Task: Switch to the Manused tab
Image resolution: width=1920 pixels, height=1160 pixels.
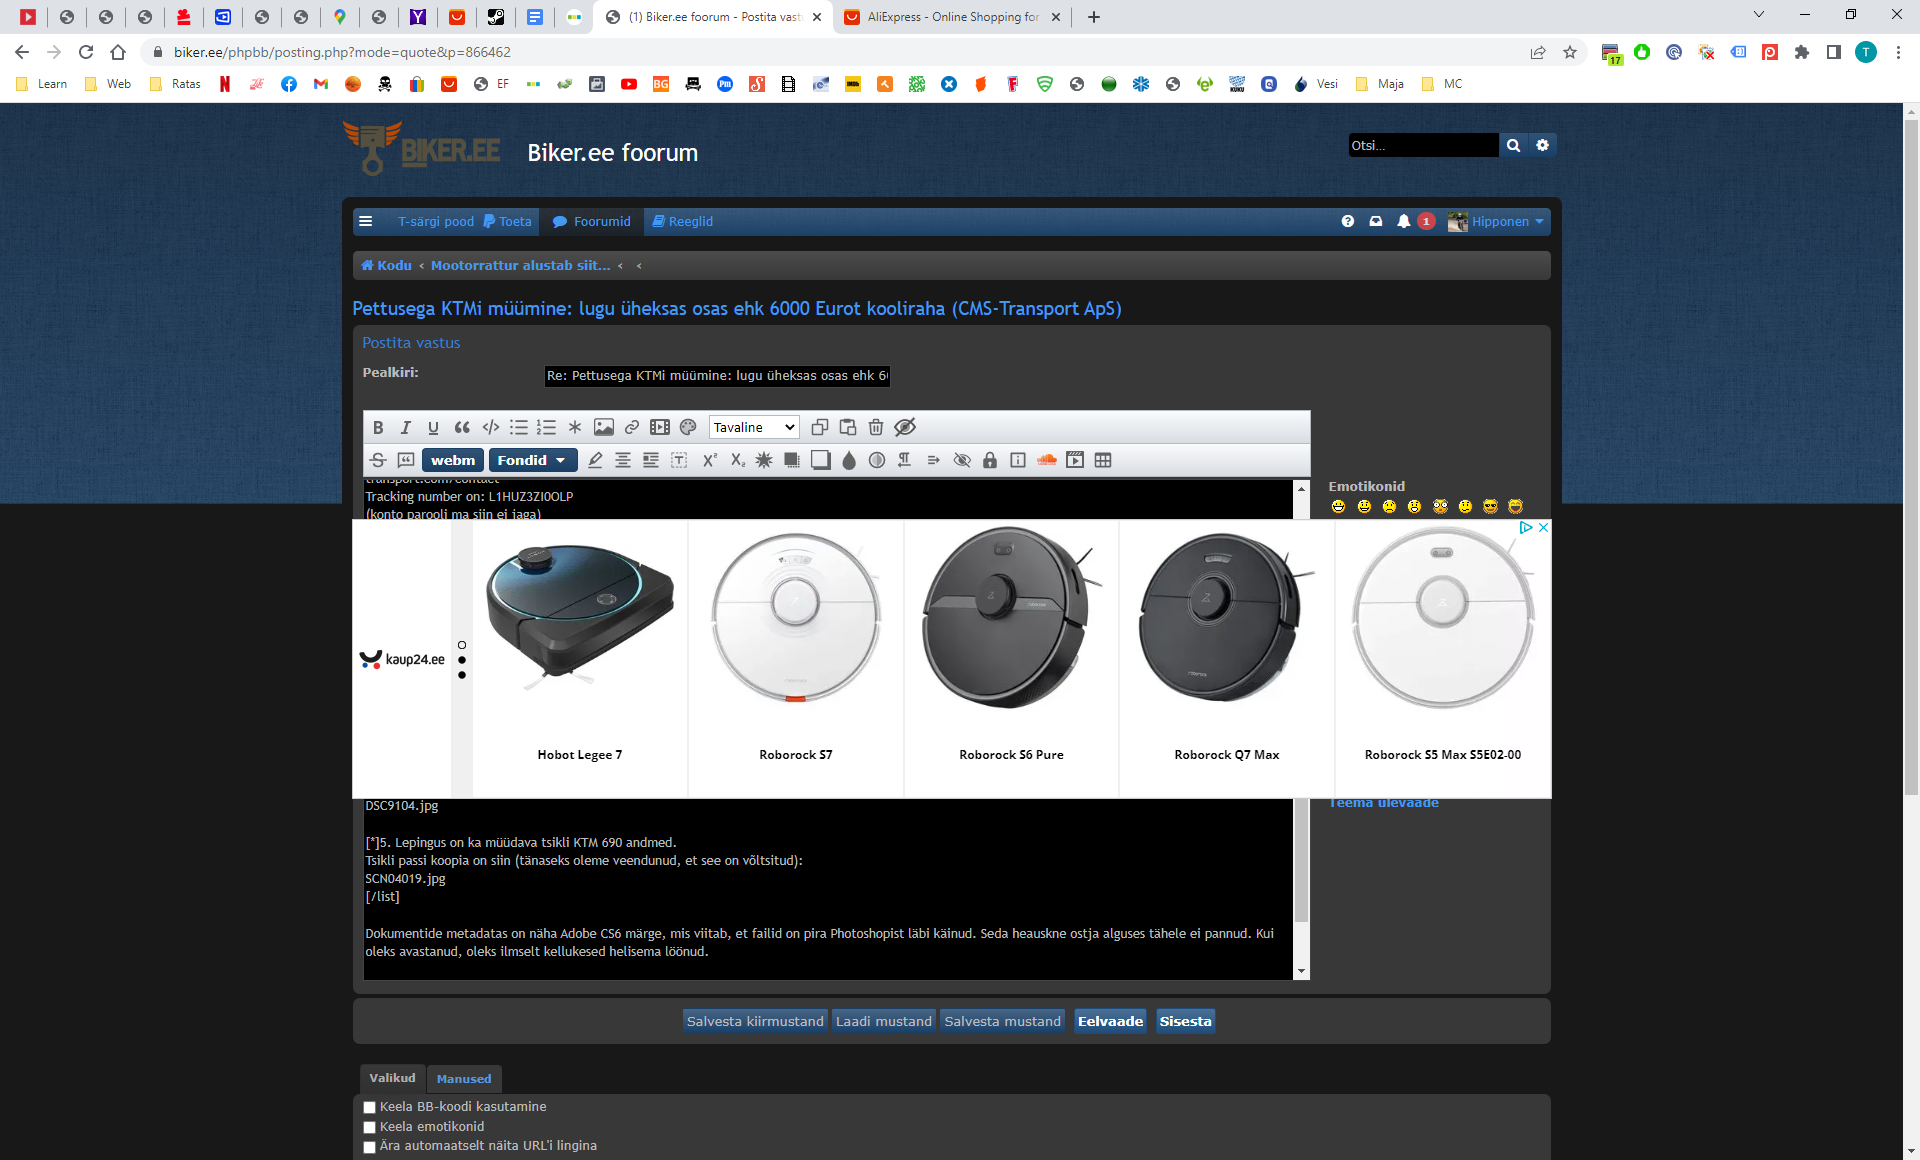Action: [464, 1079]
